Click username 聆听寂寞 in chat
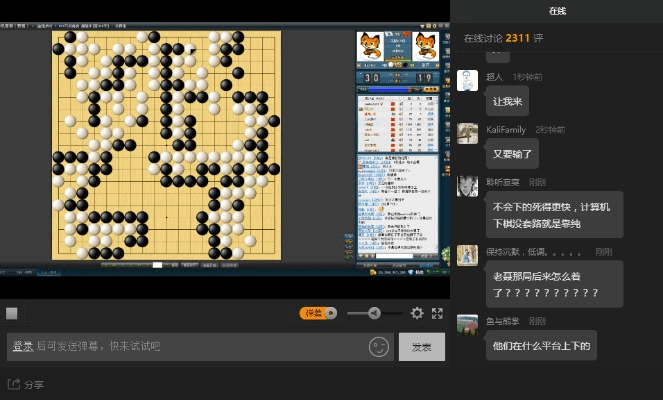The image size is (663, 400). 502,182
